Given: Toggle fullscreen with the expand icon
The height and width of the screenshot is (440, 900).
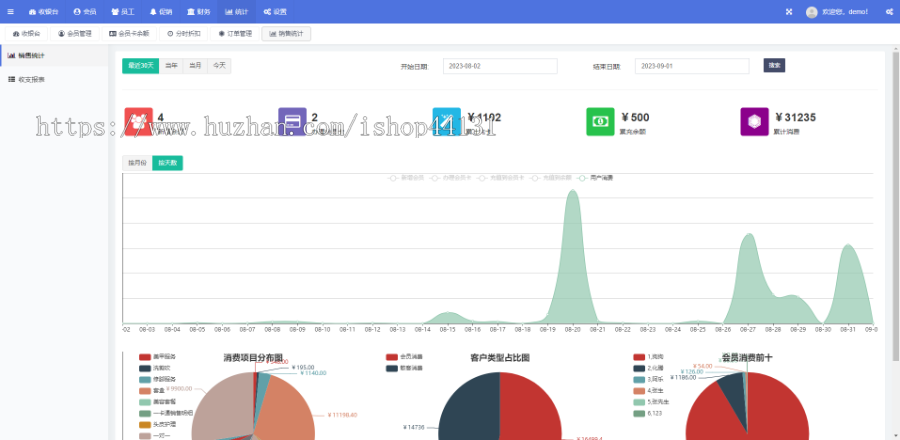Looking at the screenshot, I should (x=789, y=11).
